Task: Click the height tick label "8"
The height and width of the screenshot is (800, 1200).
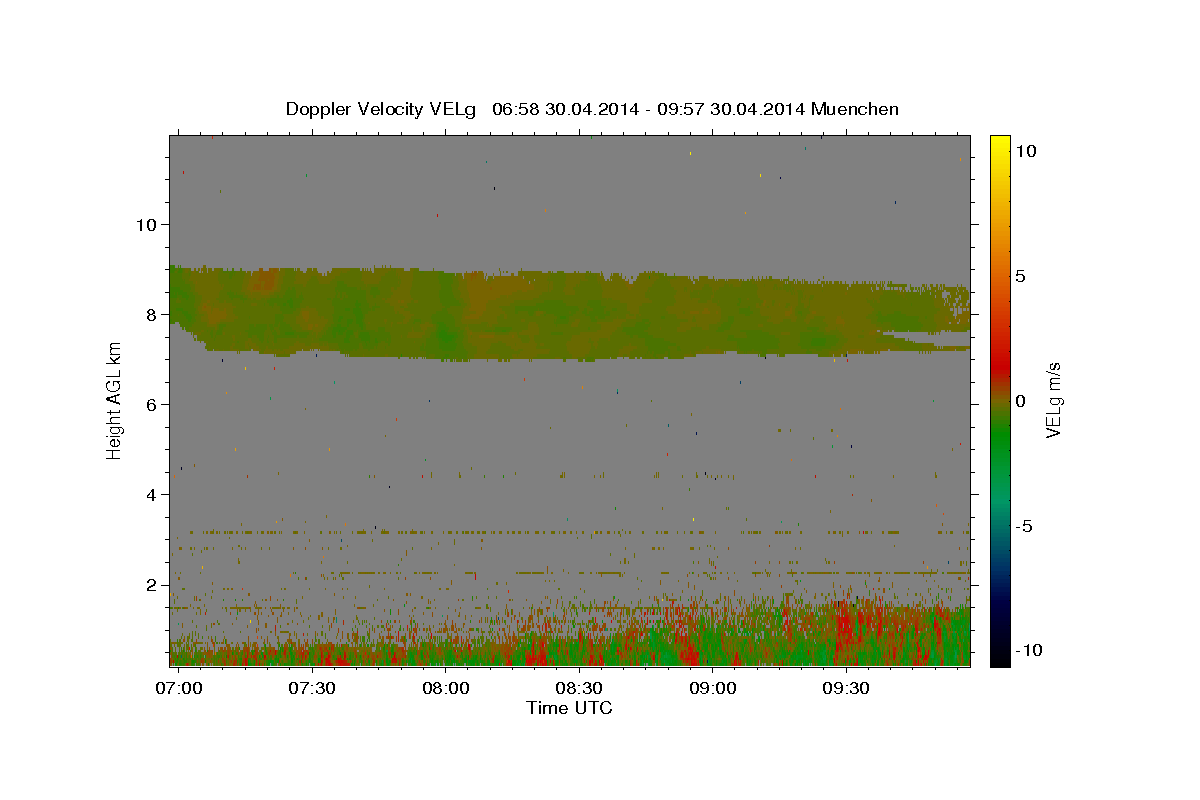Action: click(151, 314)
